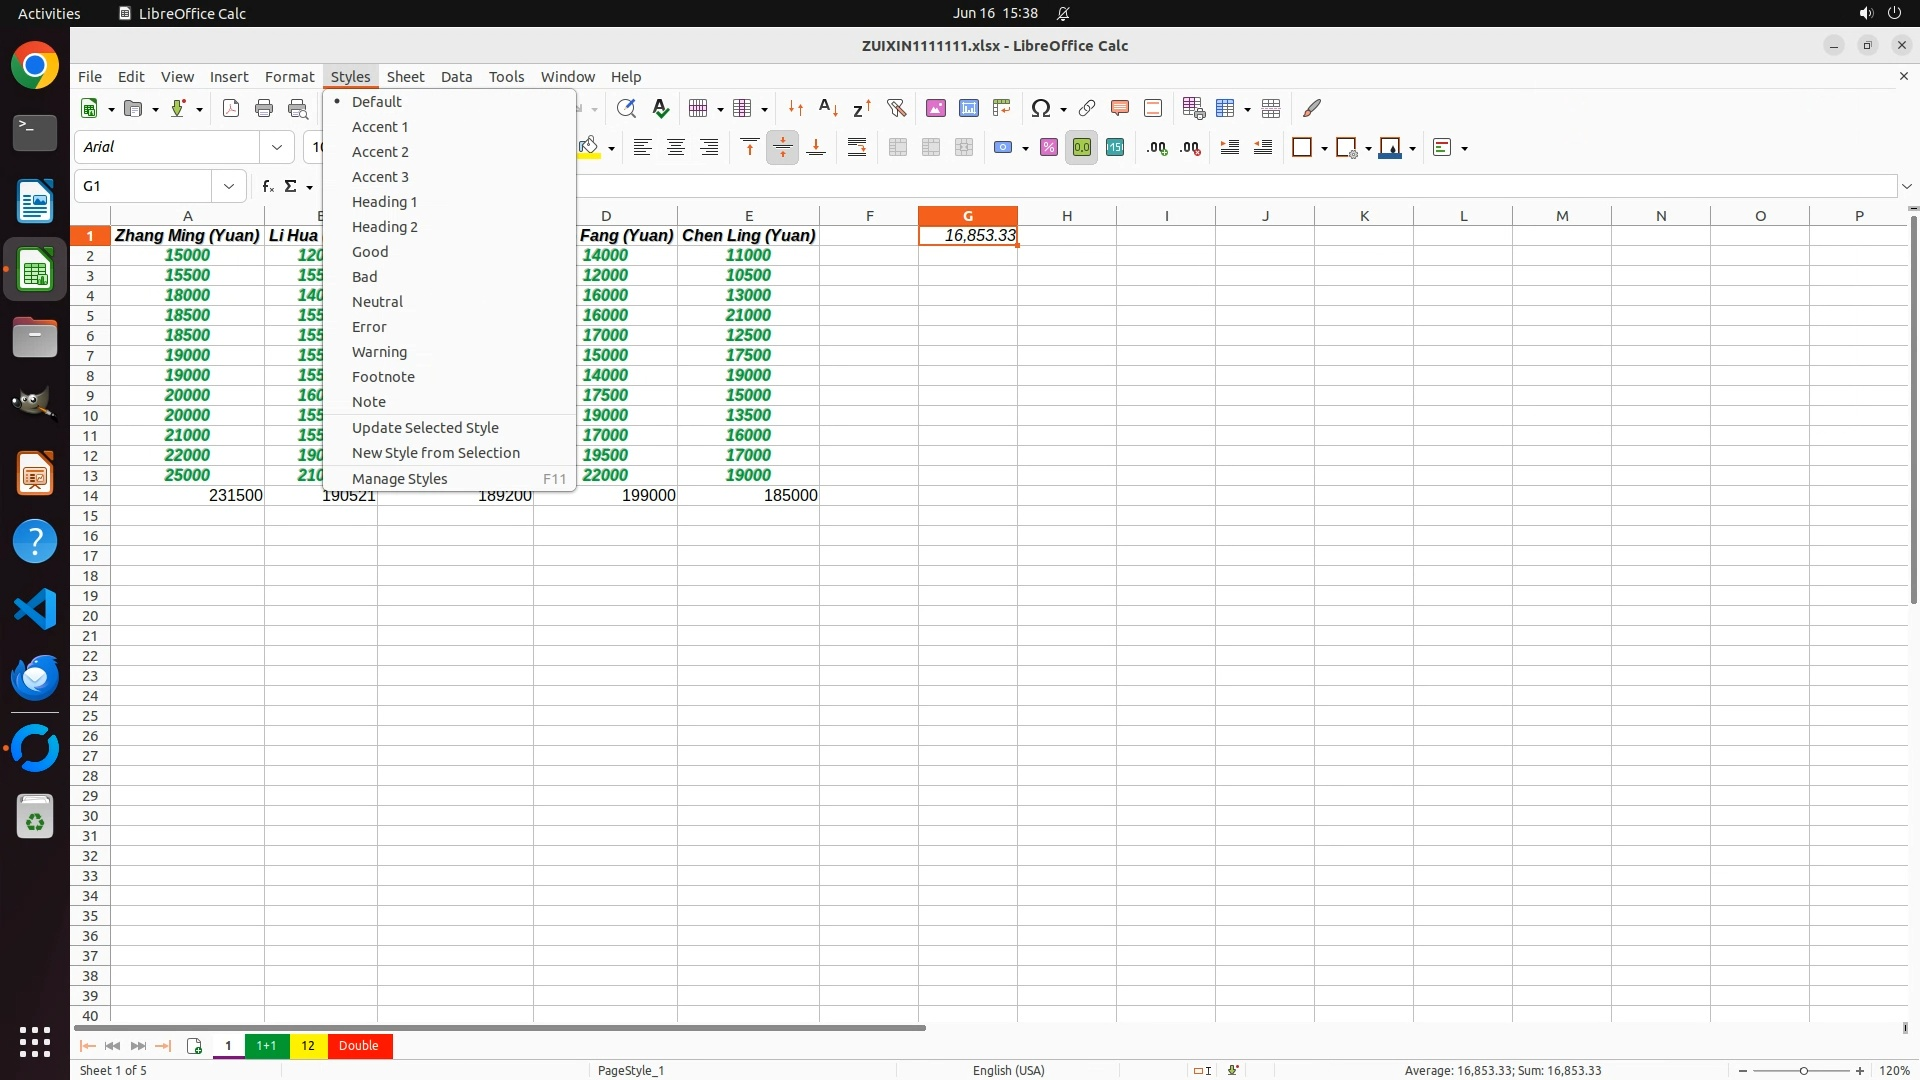
Task: Toggle the Format as Number button
Action: click(1082, 148)
